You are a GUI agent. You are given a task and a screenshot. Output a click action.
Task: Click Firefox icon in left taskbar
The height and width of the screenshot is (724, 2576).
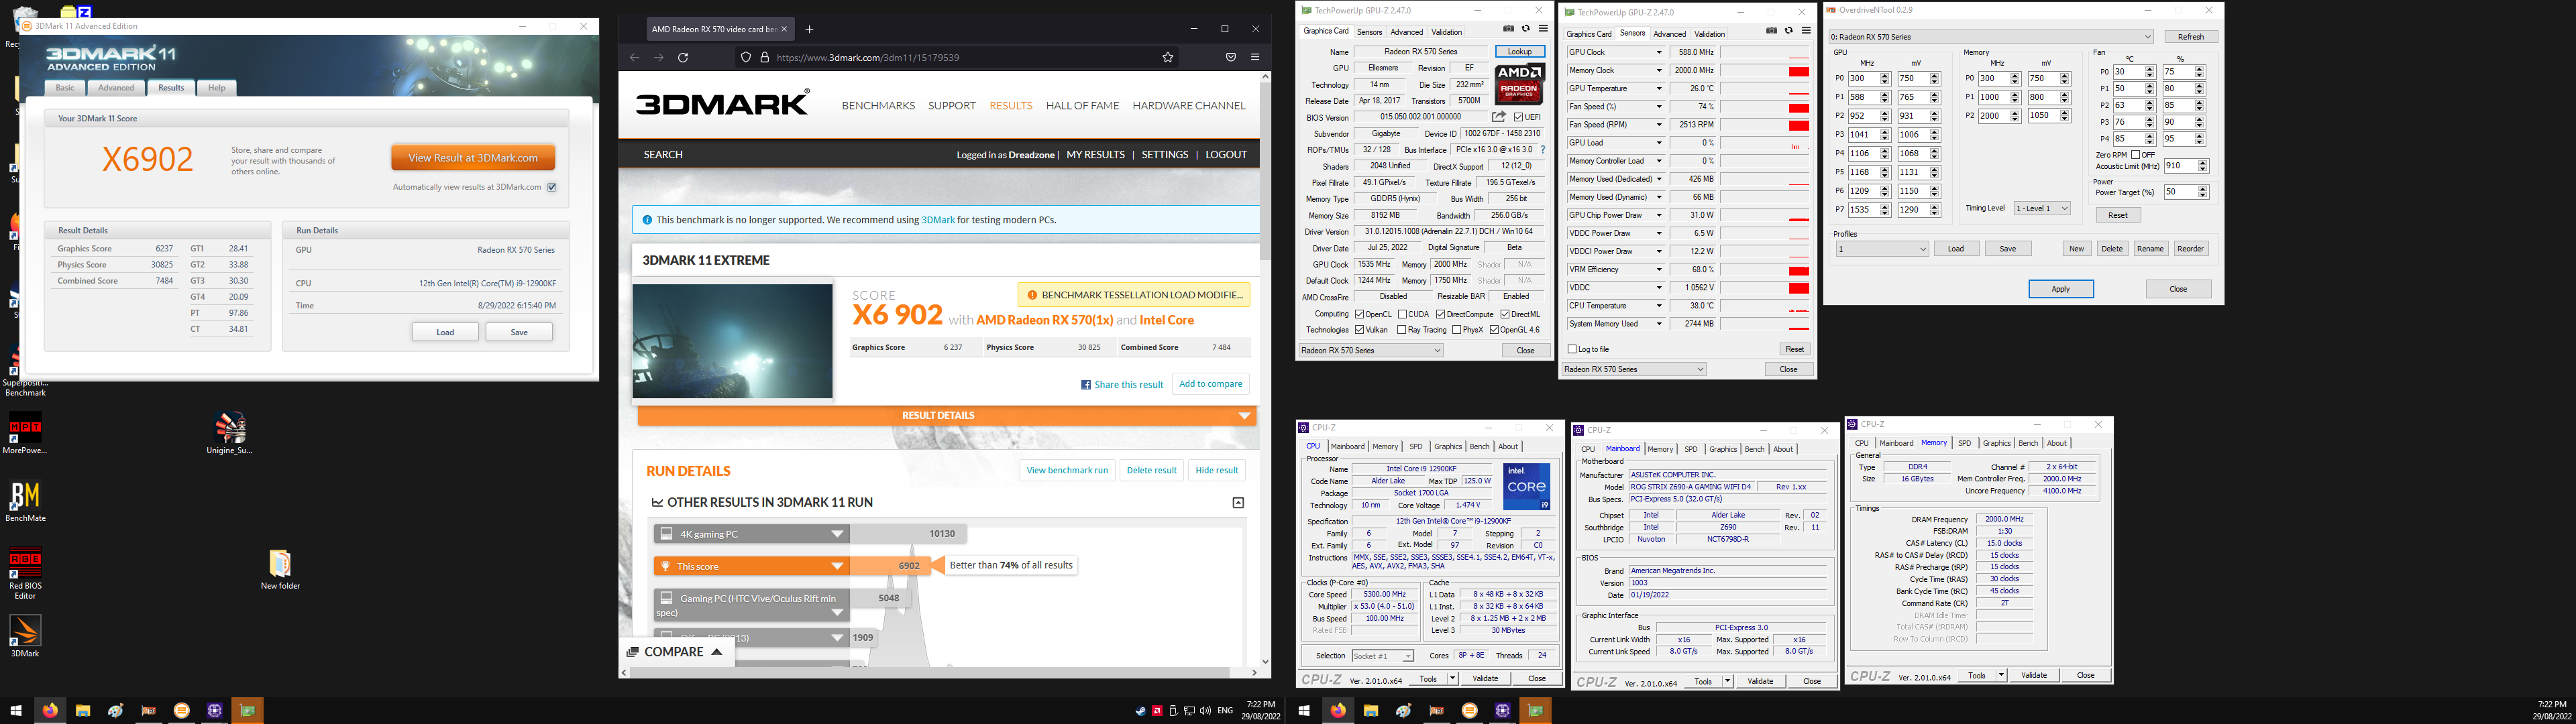50,710
